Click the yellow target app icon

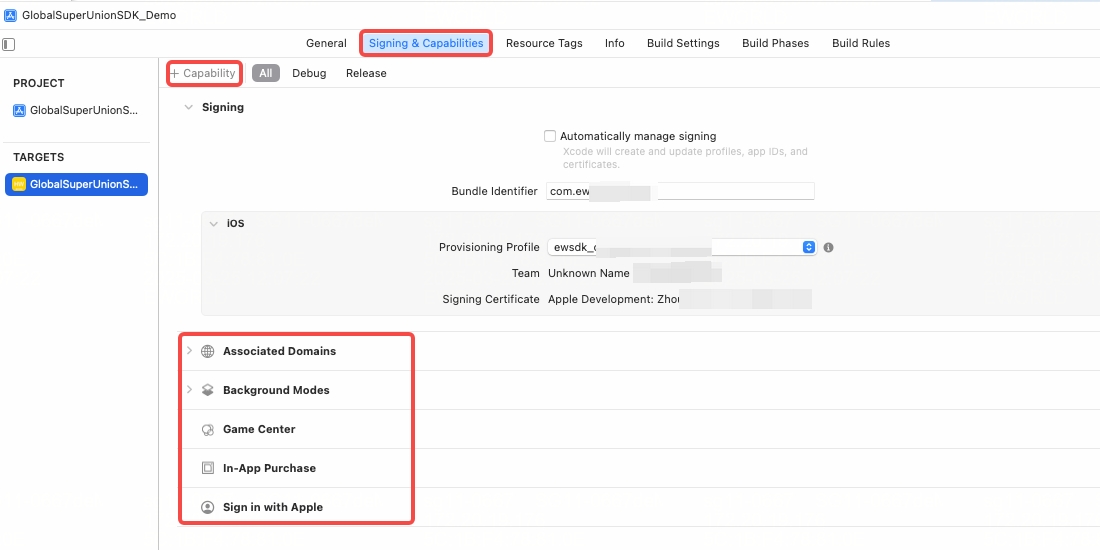pyautogui.click(x=19, y=185)
